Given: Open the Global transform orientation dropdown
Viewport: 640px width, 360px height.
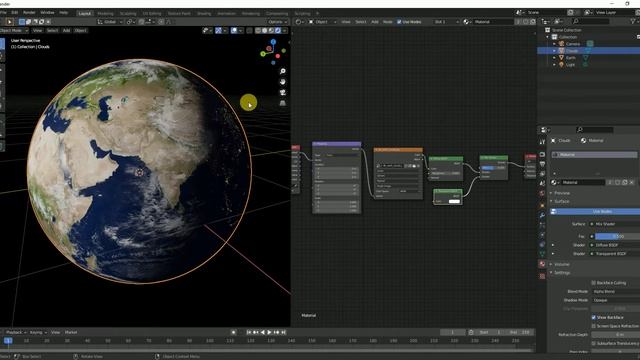Looking at the screenshot, I should 110,22.
